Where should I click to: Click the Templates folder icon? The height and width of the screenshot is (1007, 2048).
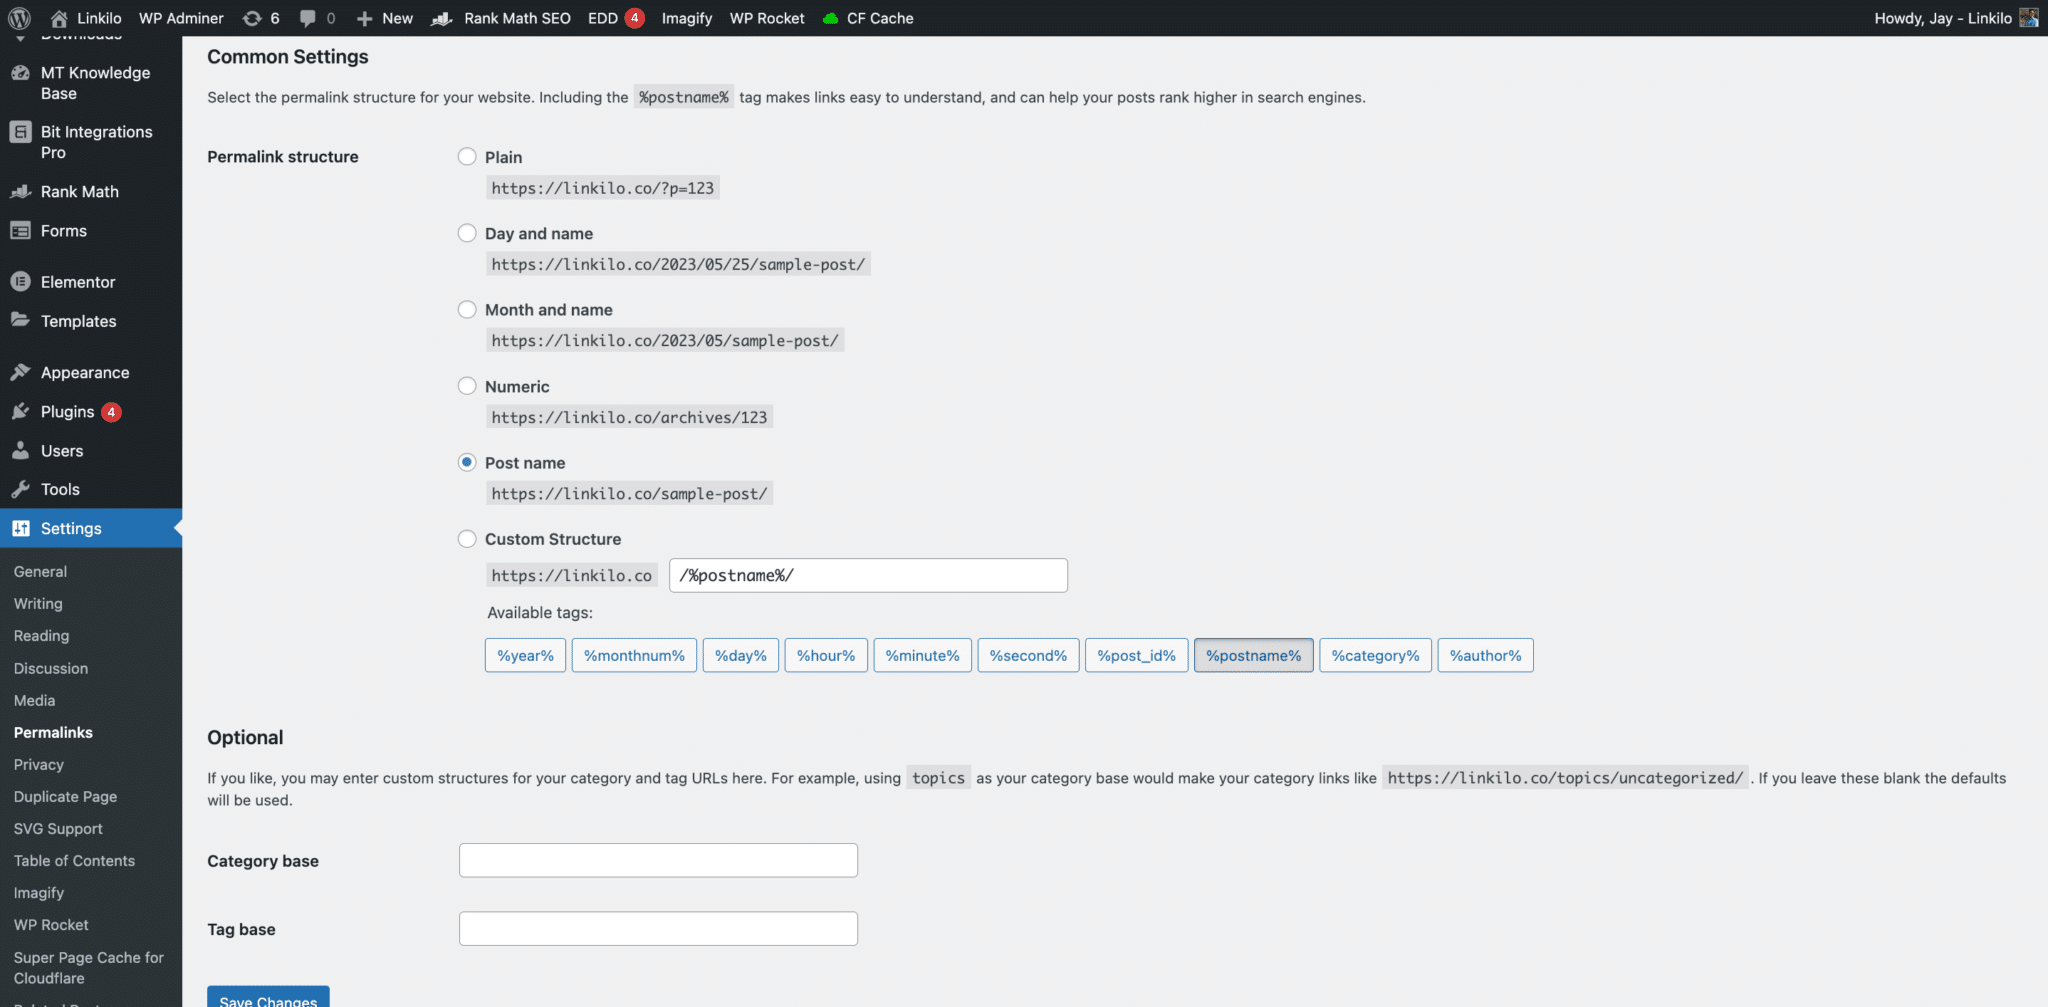[x=20, y=320]
